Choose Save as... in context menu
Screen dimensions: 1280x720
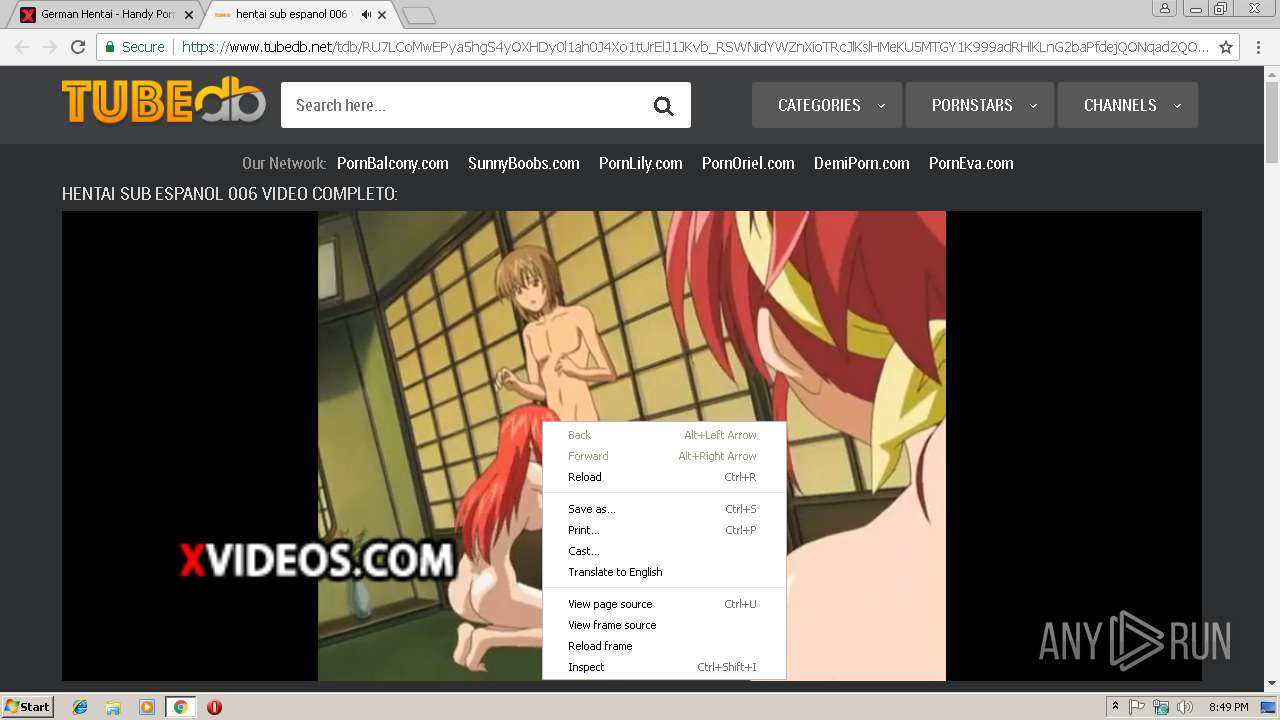[664, 509]
